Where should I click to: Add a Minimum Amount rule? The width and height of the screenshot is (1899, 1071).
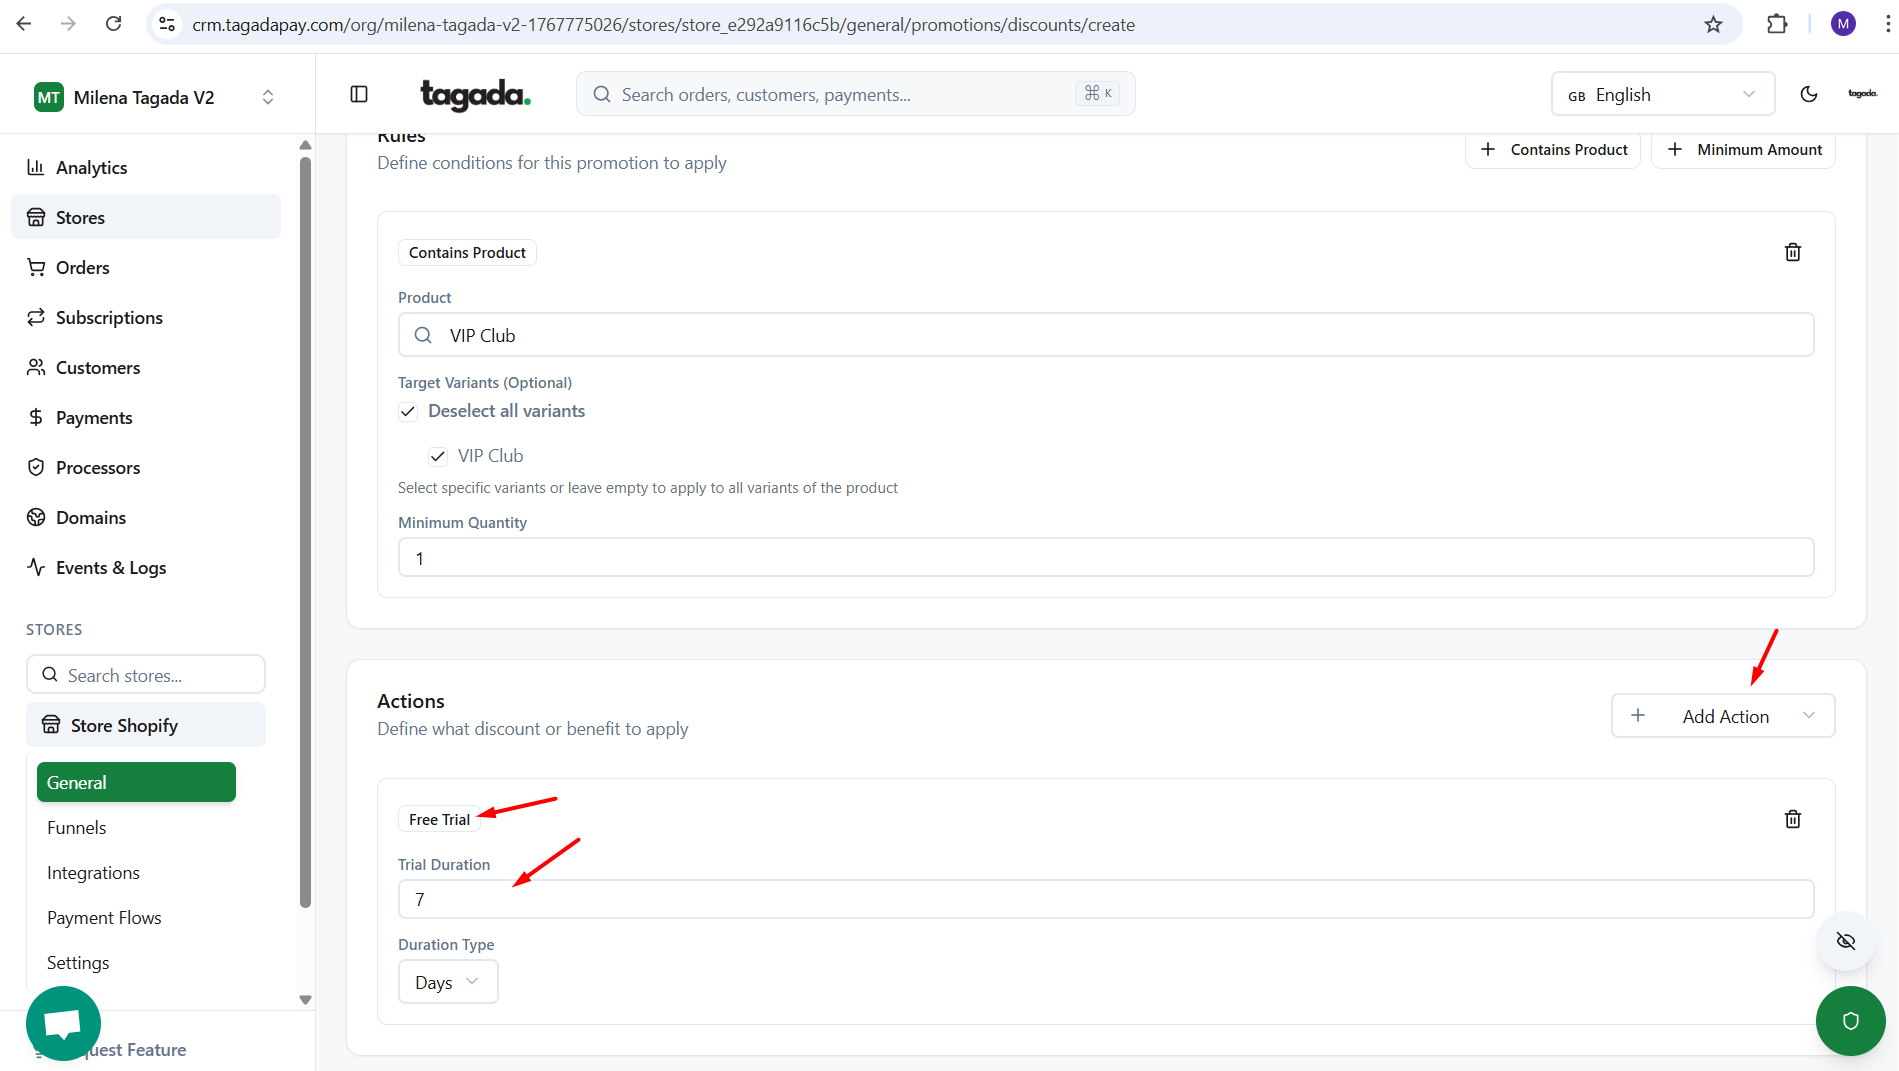1743,150
